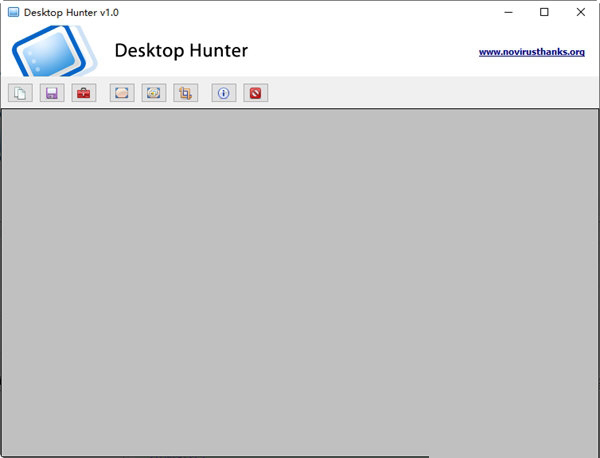Image resolution: width=600 pixels, height=458 pixels.
Task: Capture the full screen with the monitor icon
Action: (122, 93)
